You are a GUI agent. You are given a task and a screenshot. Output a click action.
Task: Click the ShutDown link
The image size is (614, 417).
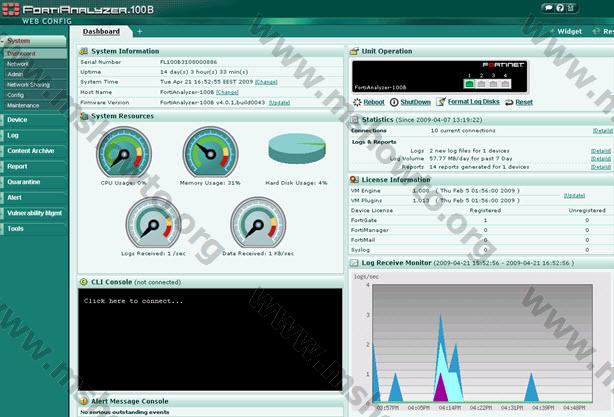pyautogui.click(x=415, y=102)
